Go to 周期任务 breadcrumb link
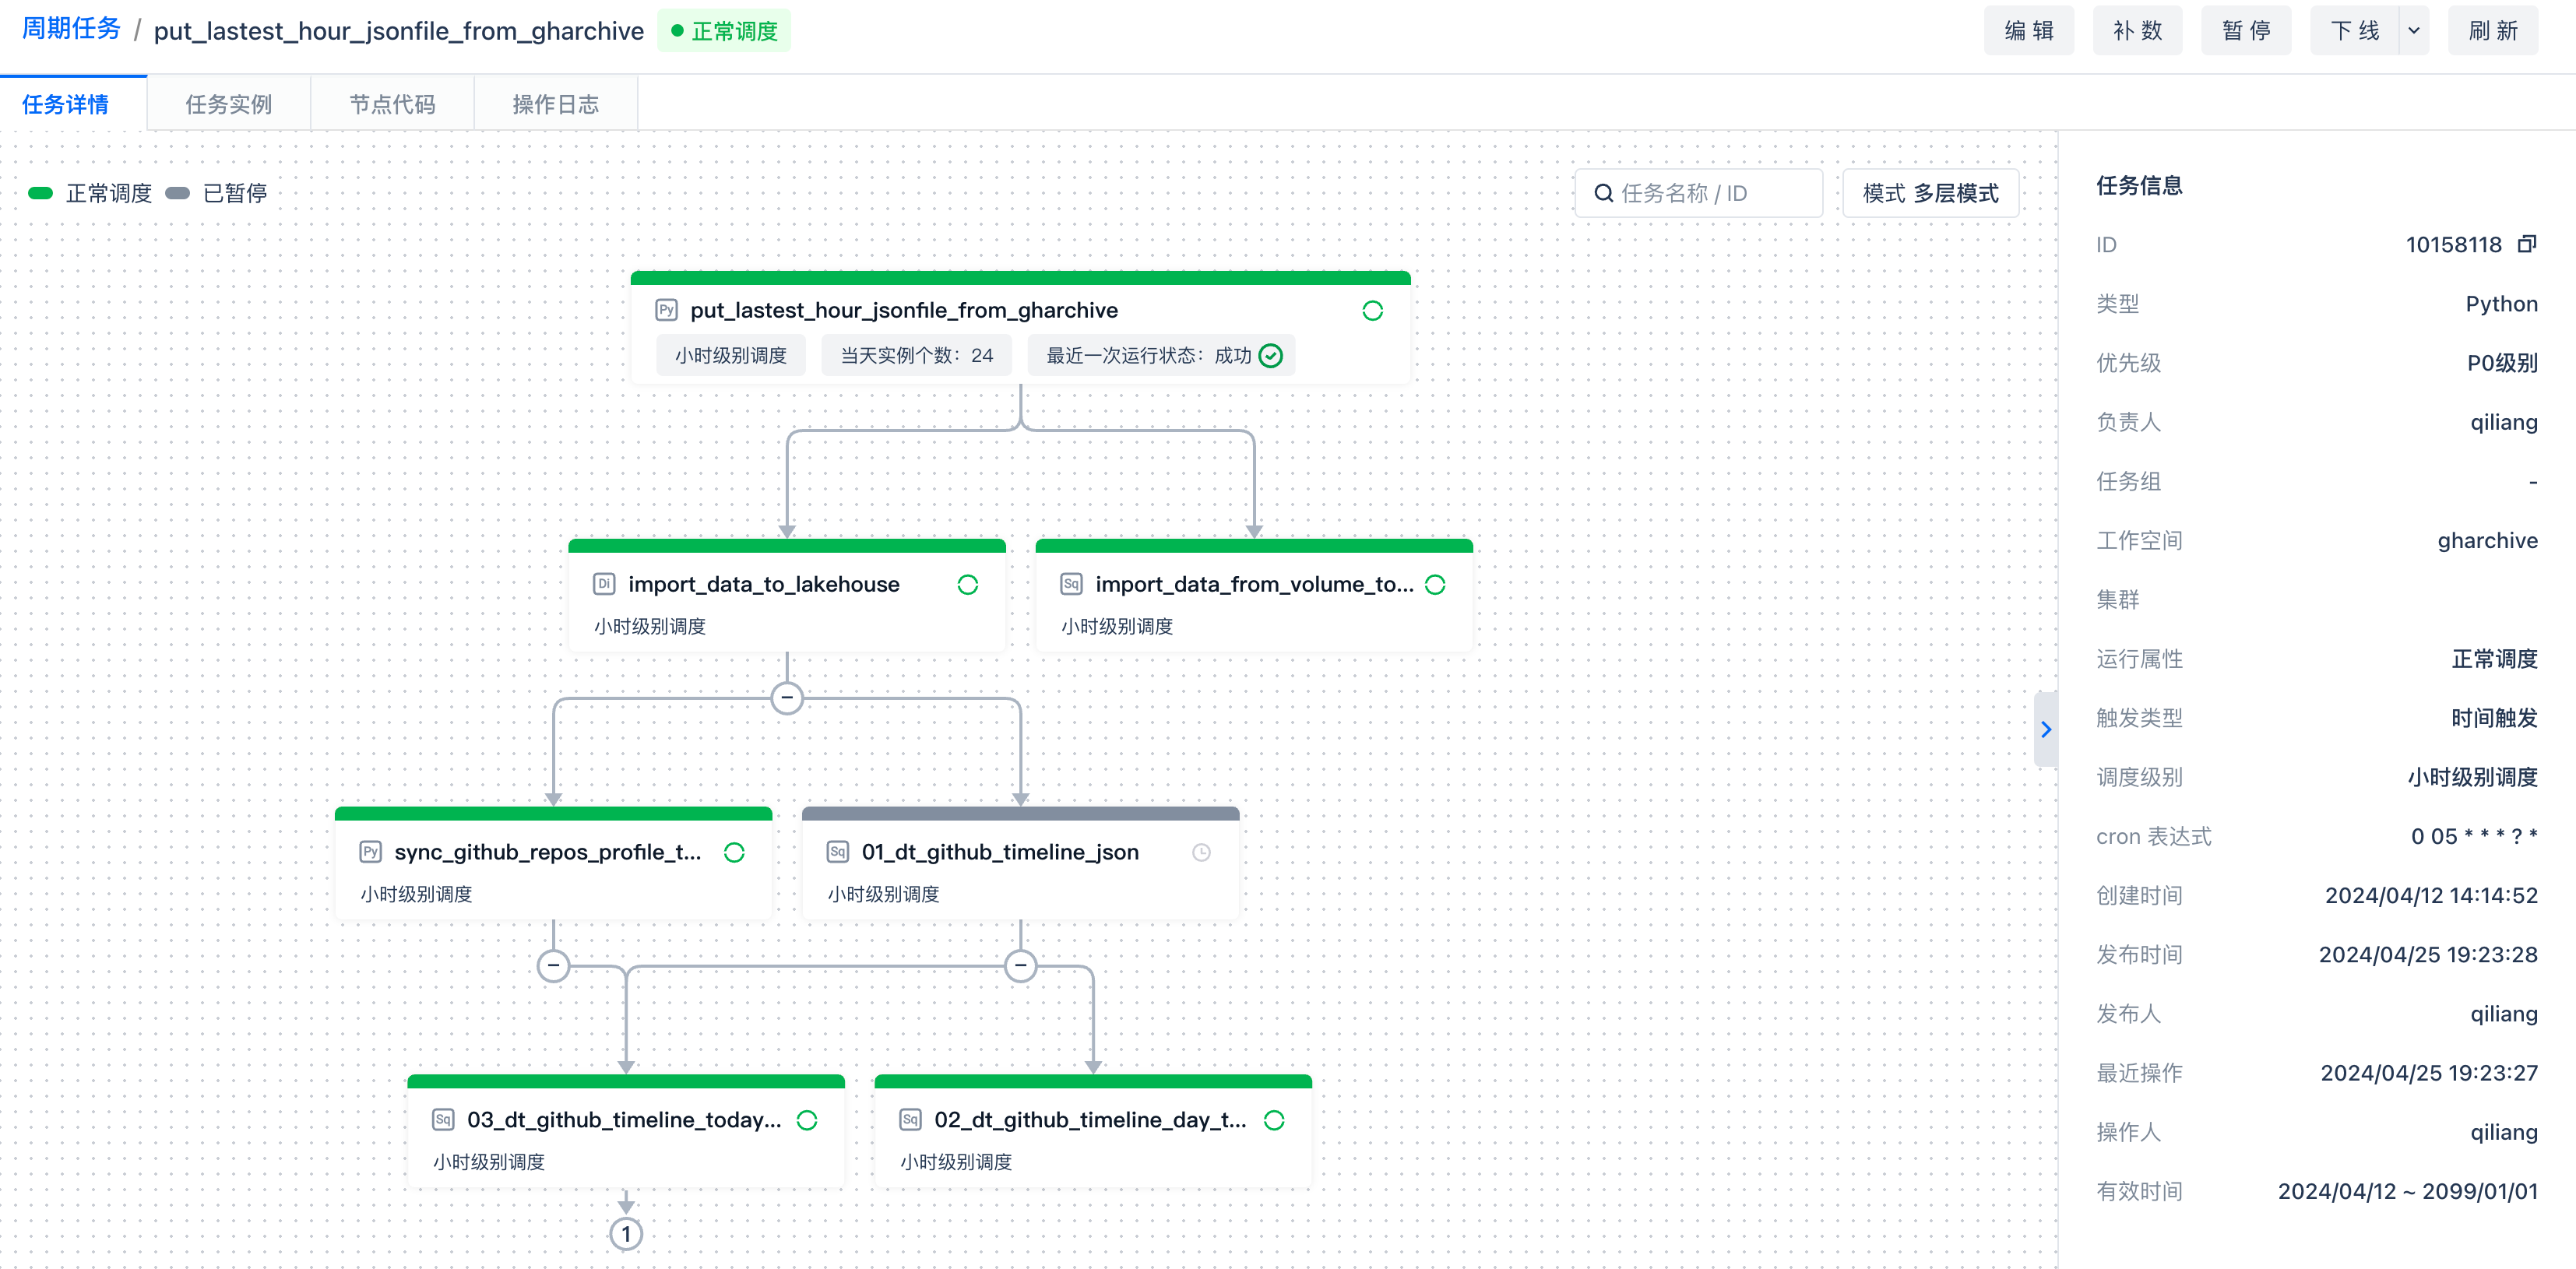The image size is (2576, 1269). click(71, 29)
